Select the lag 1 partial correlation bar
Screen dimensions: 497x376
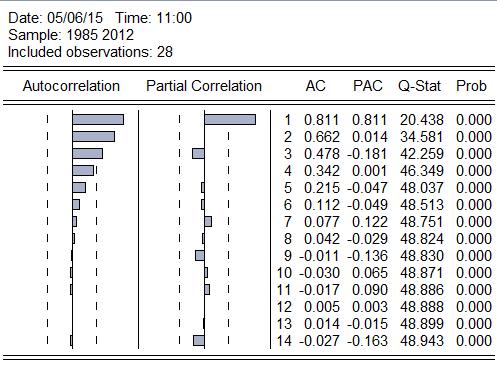coord(230,120)
